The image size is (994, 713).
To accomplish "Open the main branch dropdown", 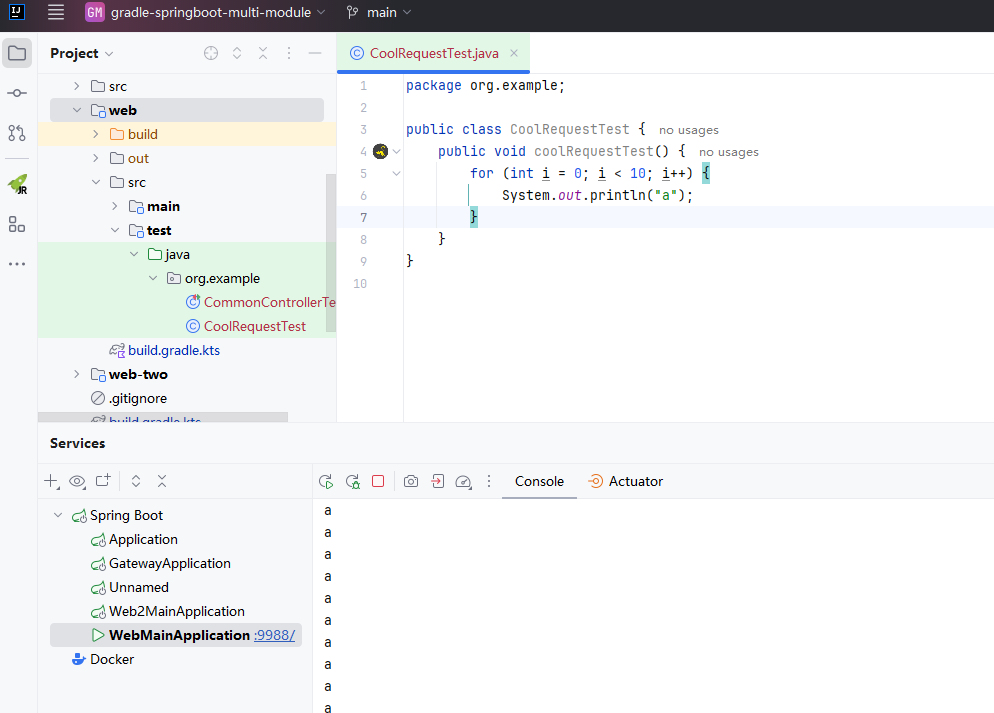I will pos(379,13).
